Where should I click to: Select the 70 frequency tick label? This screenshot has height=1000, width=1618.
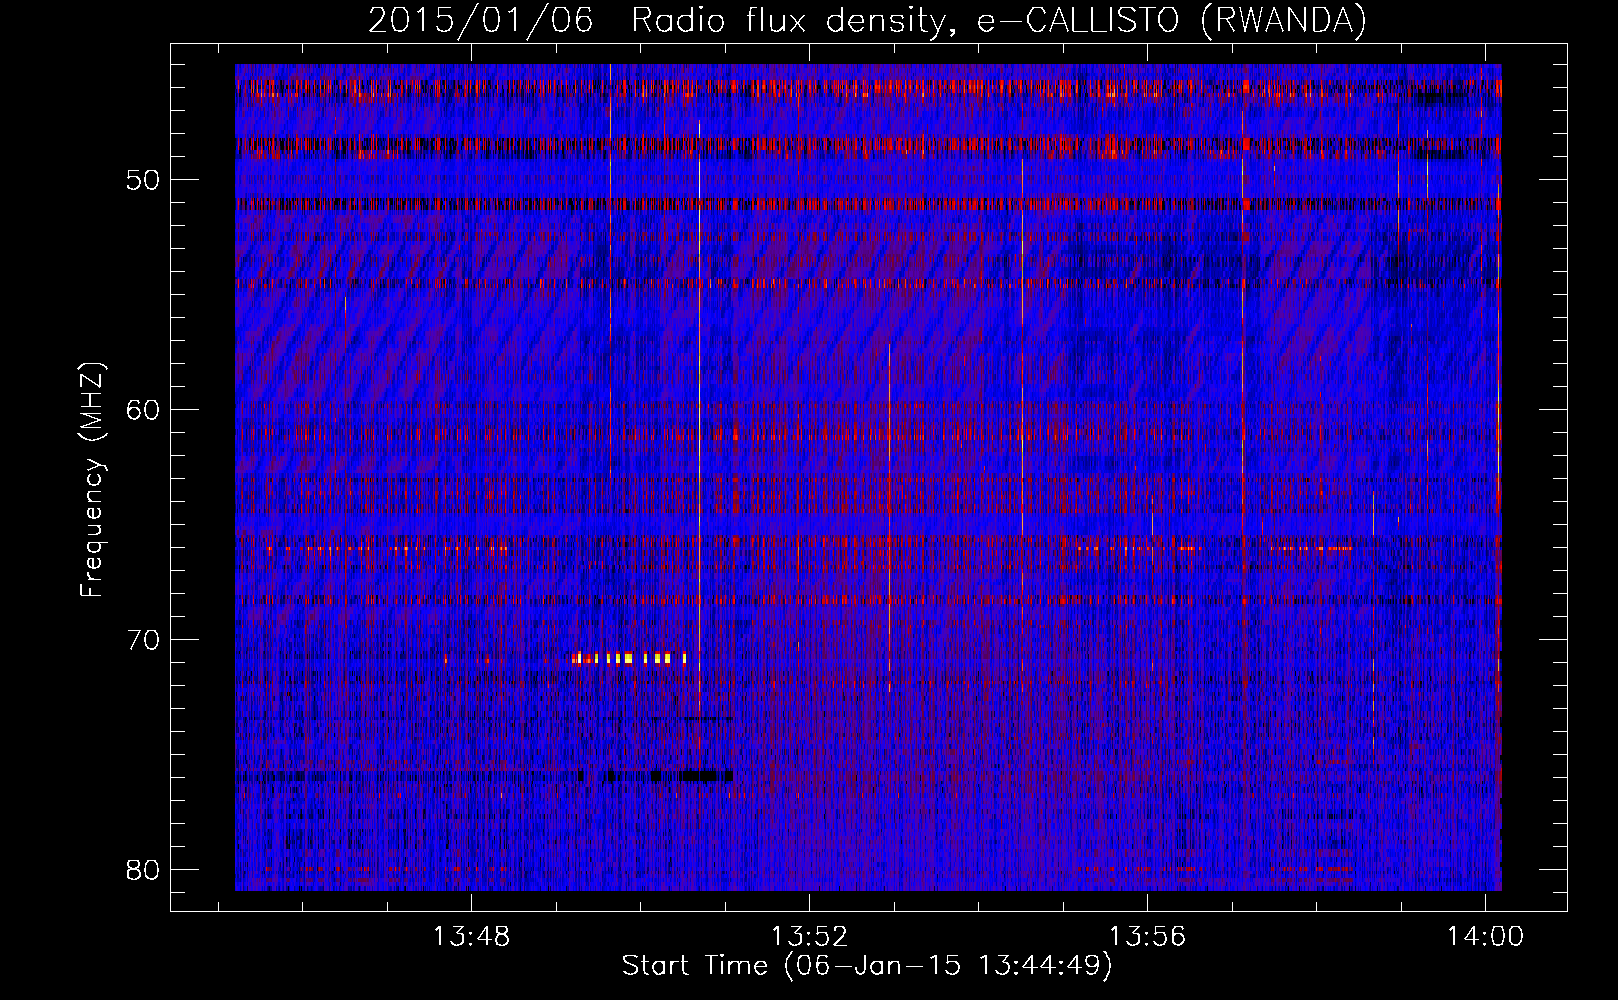(143, 640)
